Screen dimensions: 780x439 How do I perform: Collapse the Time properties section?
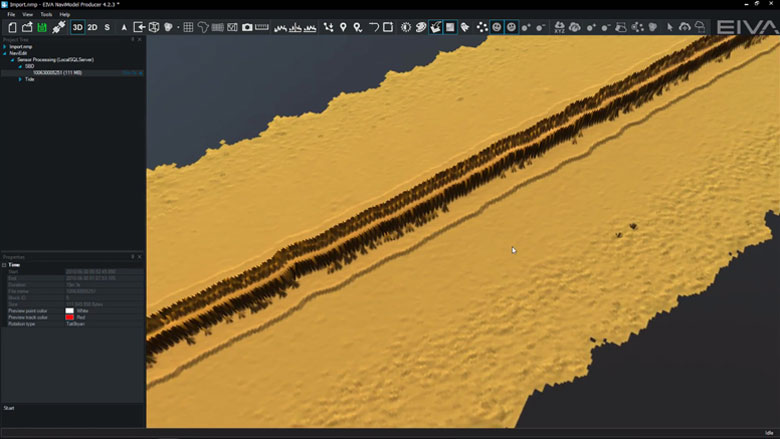point(5,265)
